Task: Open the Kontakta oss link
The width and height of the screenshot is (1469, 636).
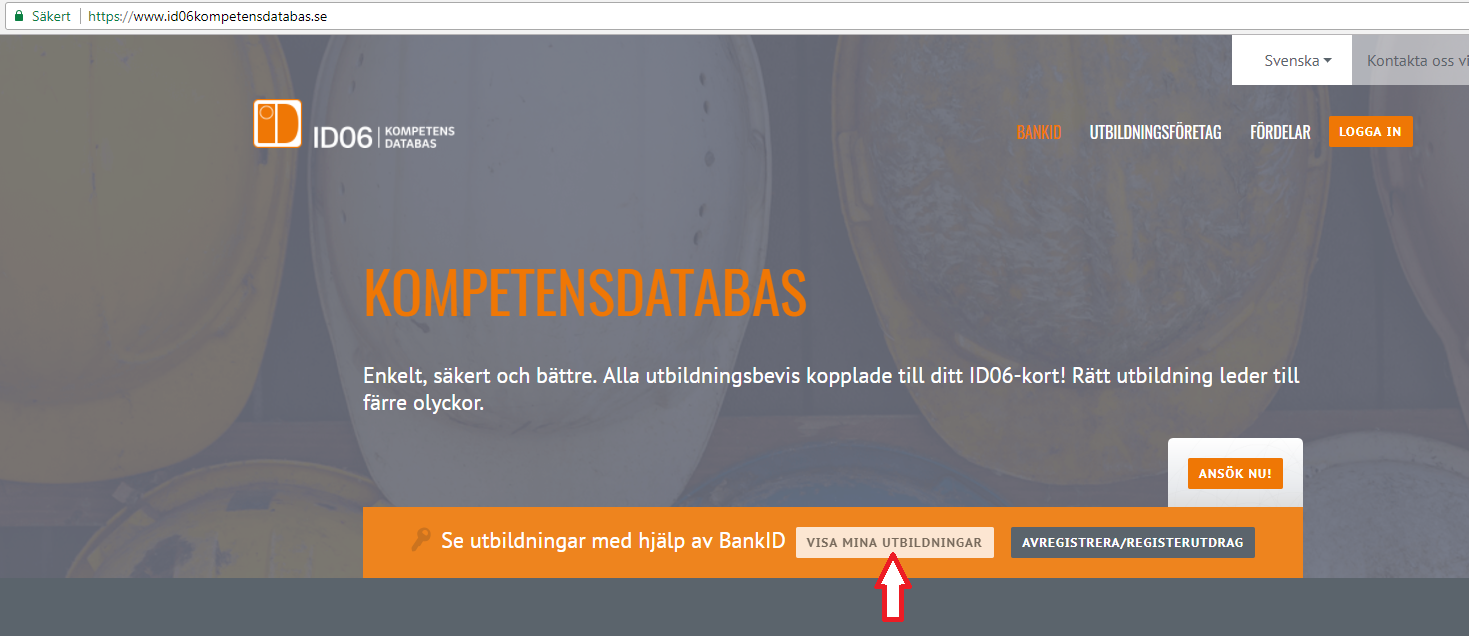Action: pos(1417,59)
